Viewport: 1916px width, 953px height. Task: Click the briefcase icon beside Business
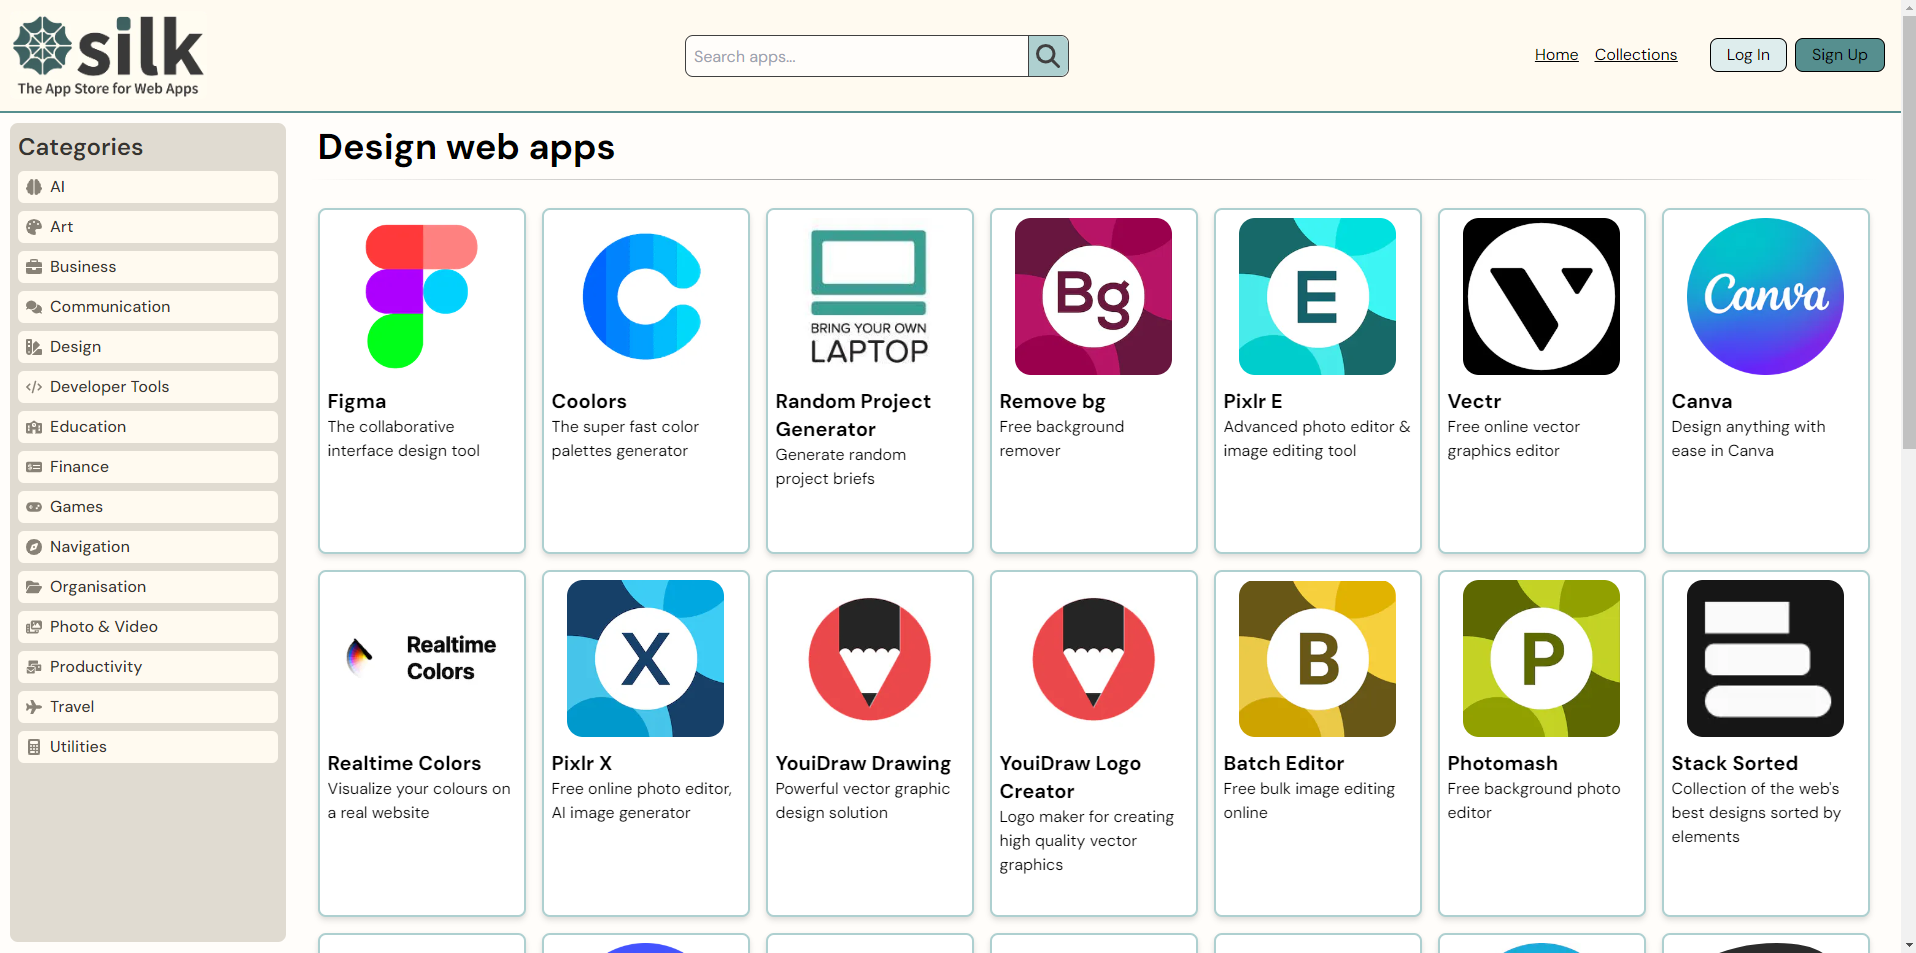[34, 267]
